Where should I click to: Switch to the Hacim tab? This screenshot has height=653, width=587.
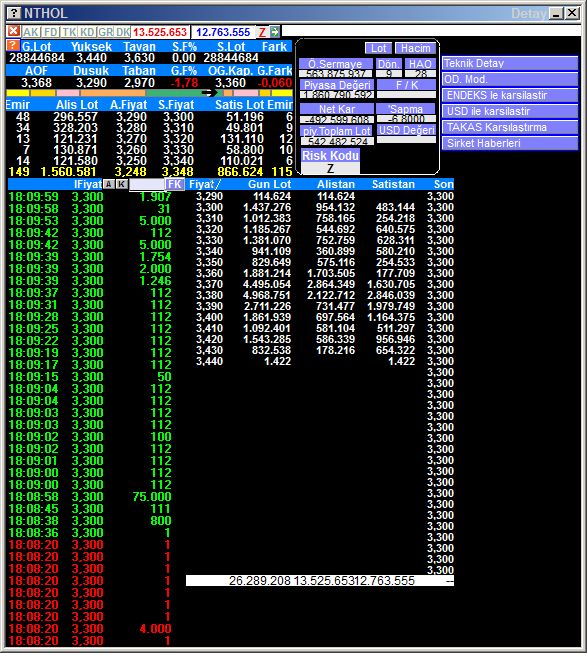tap(415, 48)
